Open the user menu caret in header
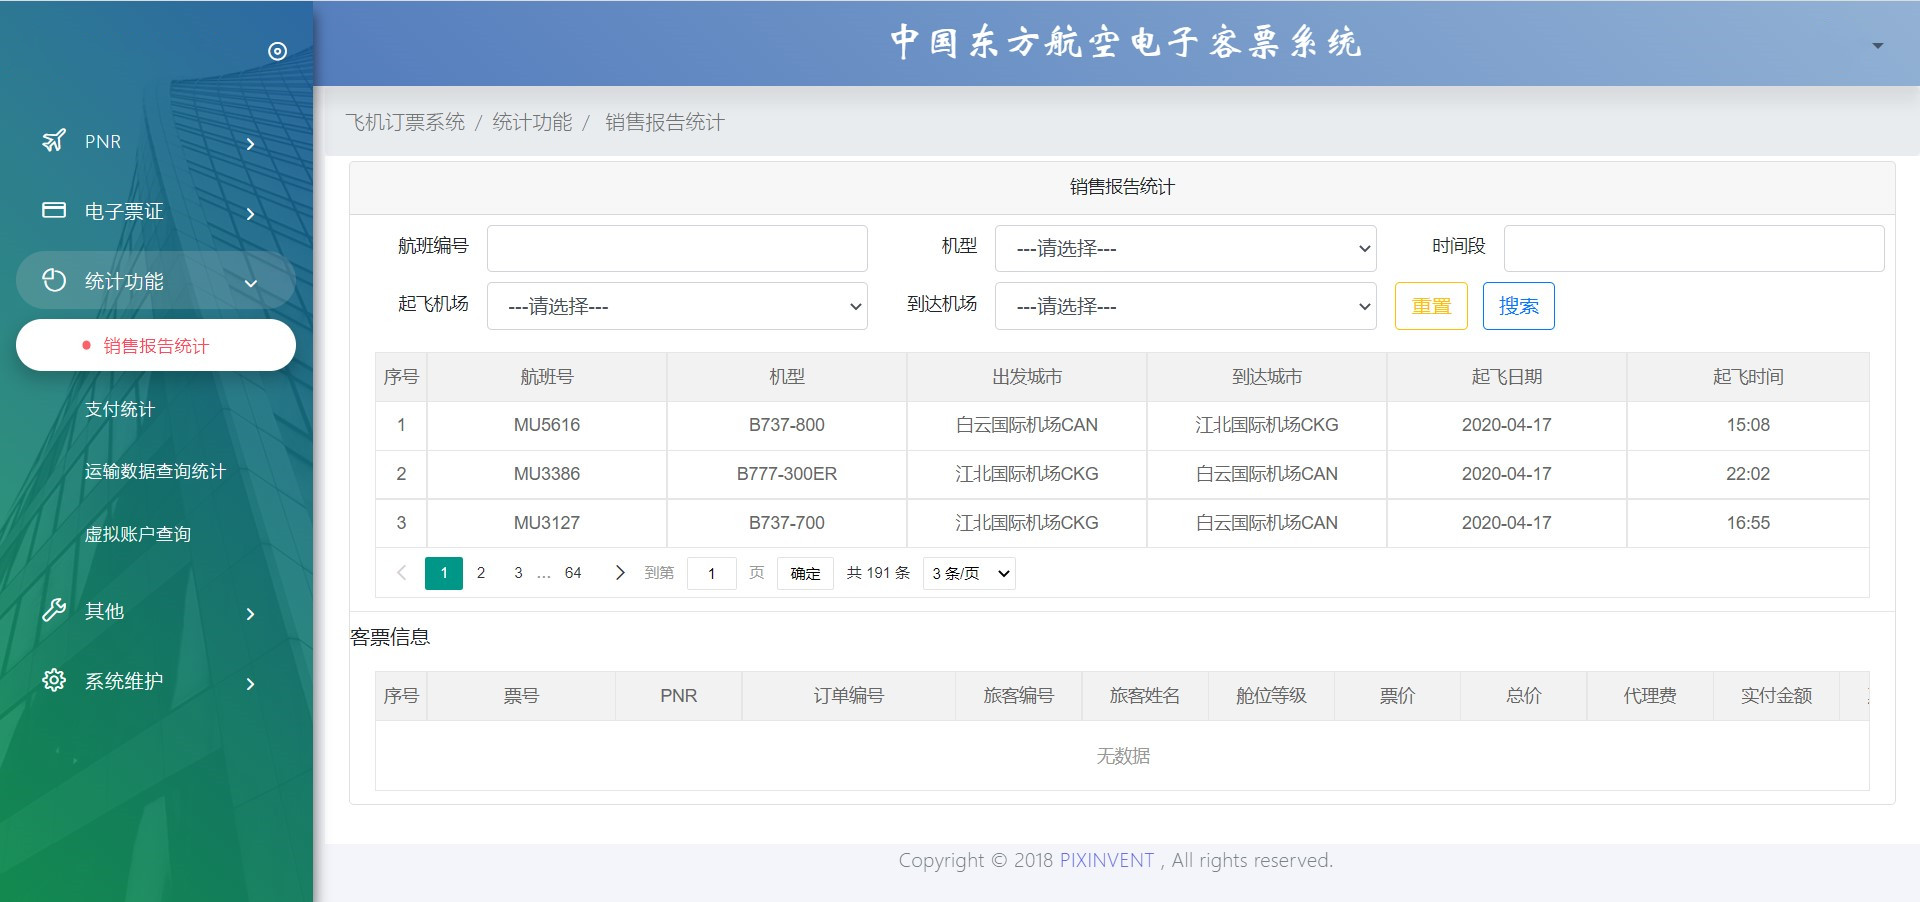The image size is (1920, 902). click(x=1877, y=46)
